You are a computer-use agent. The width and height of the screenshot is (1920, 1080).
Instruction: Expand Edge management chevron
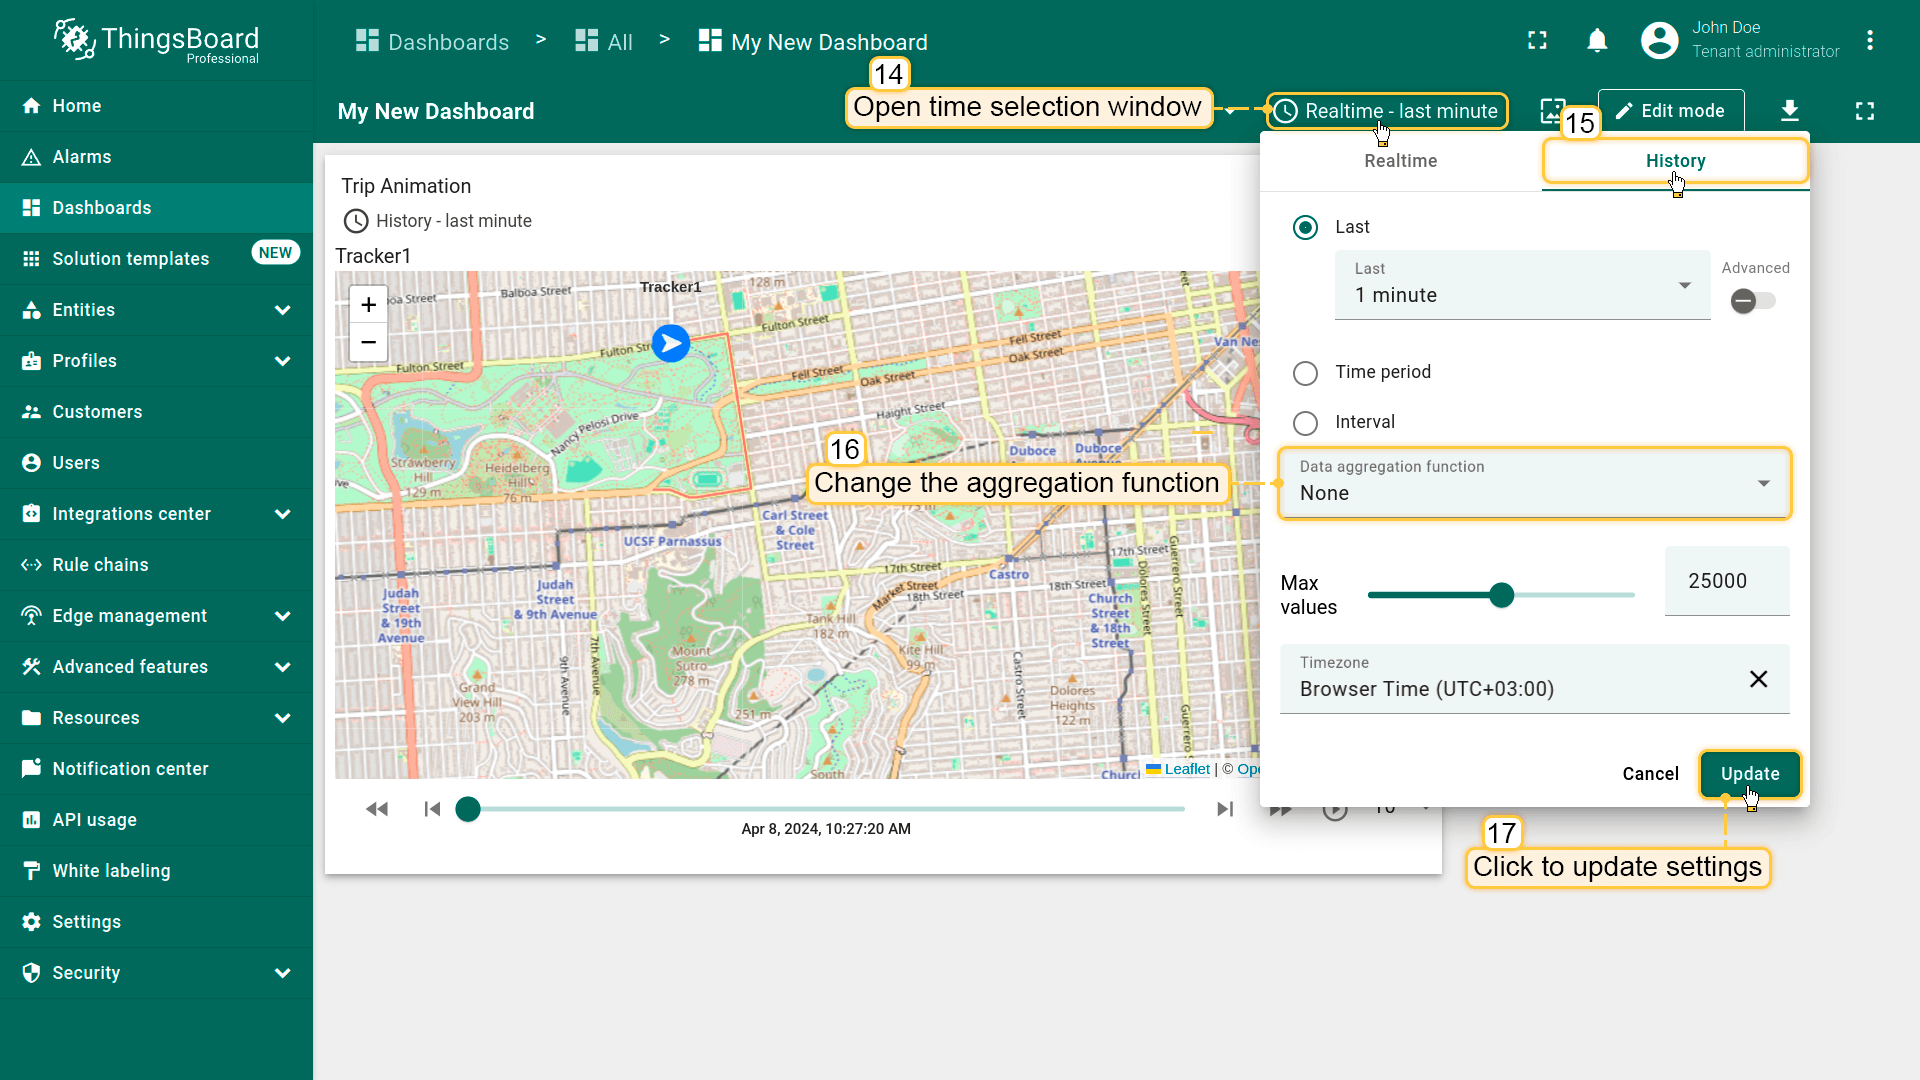pos(283,616)
